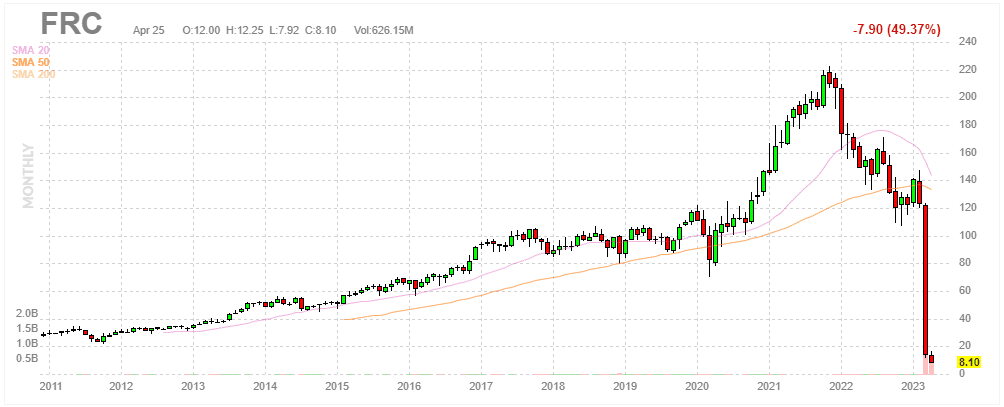The height and width of the screenshot is (407, 1004).
Task: Click the MONTHLY timeframe label
Action: (28, 175)
